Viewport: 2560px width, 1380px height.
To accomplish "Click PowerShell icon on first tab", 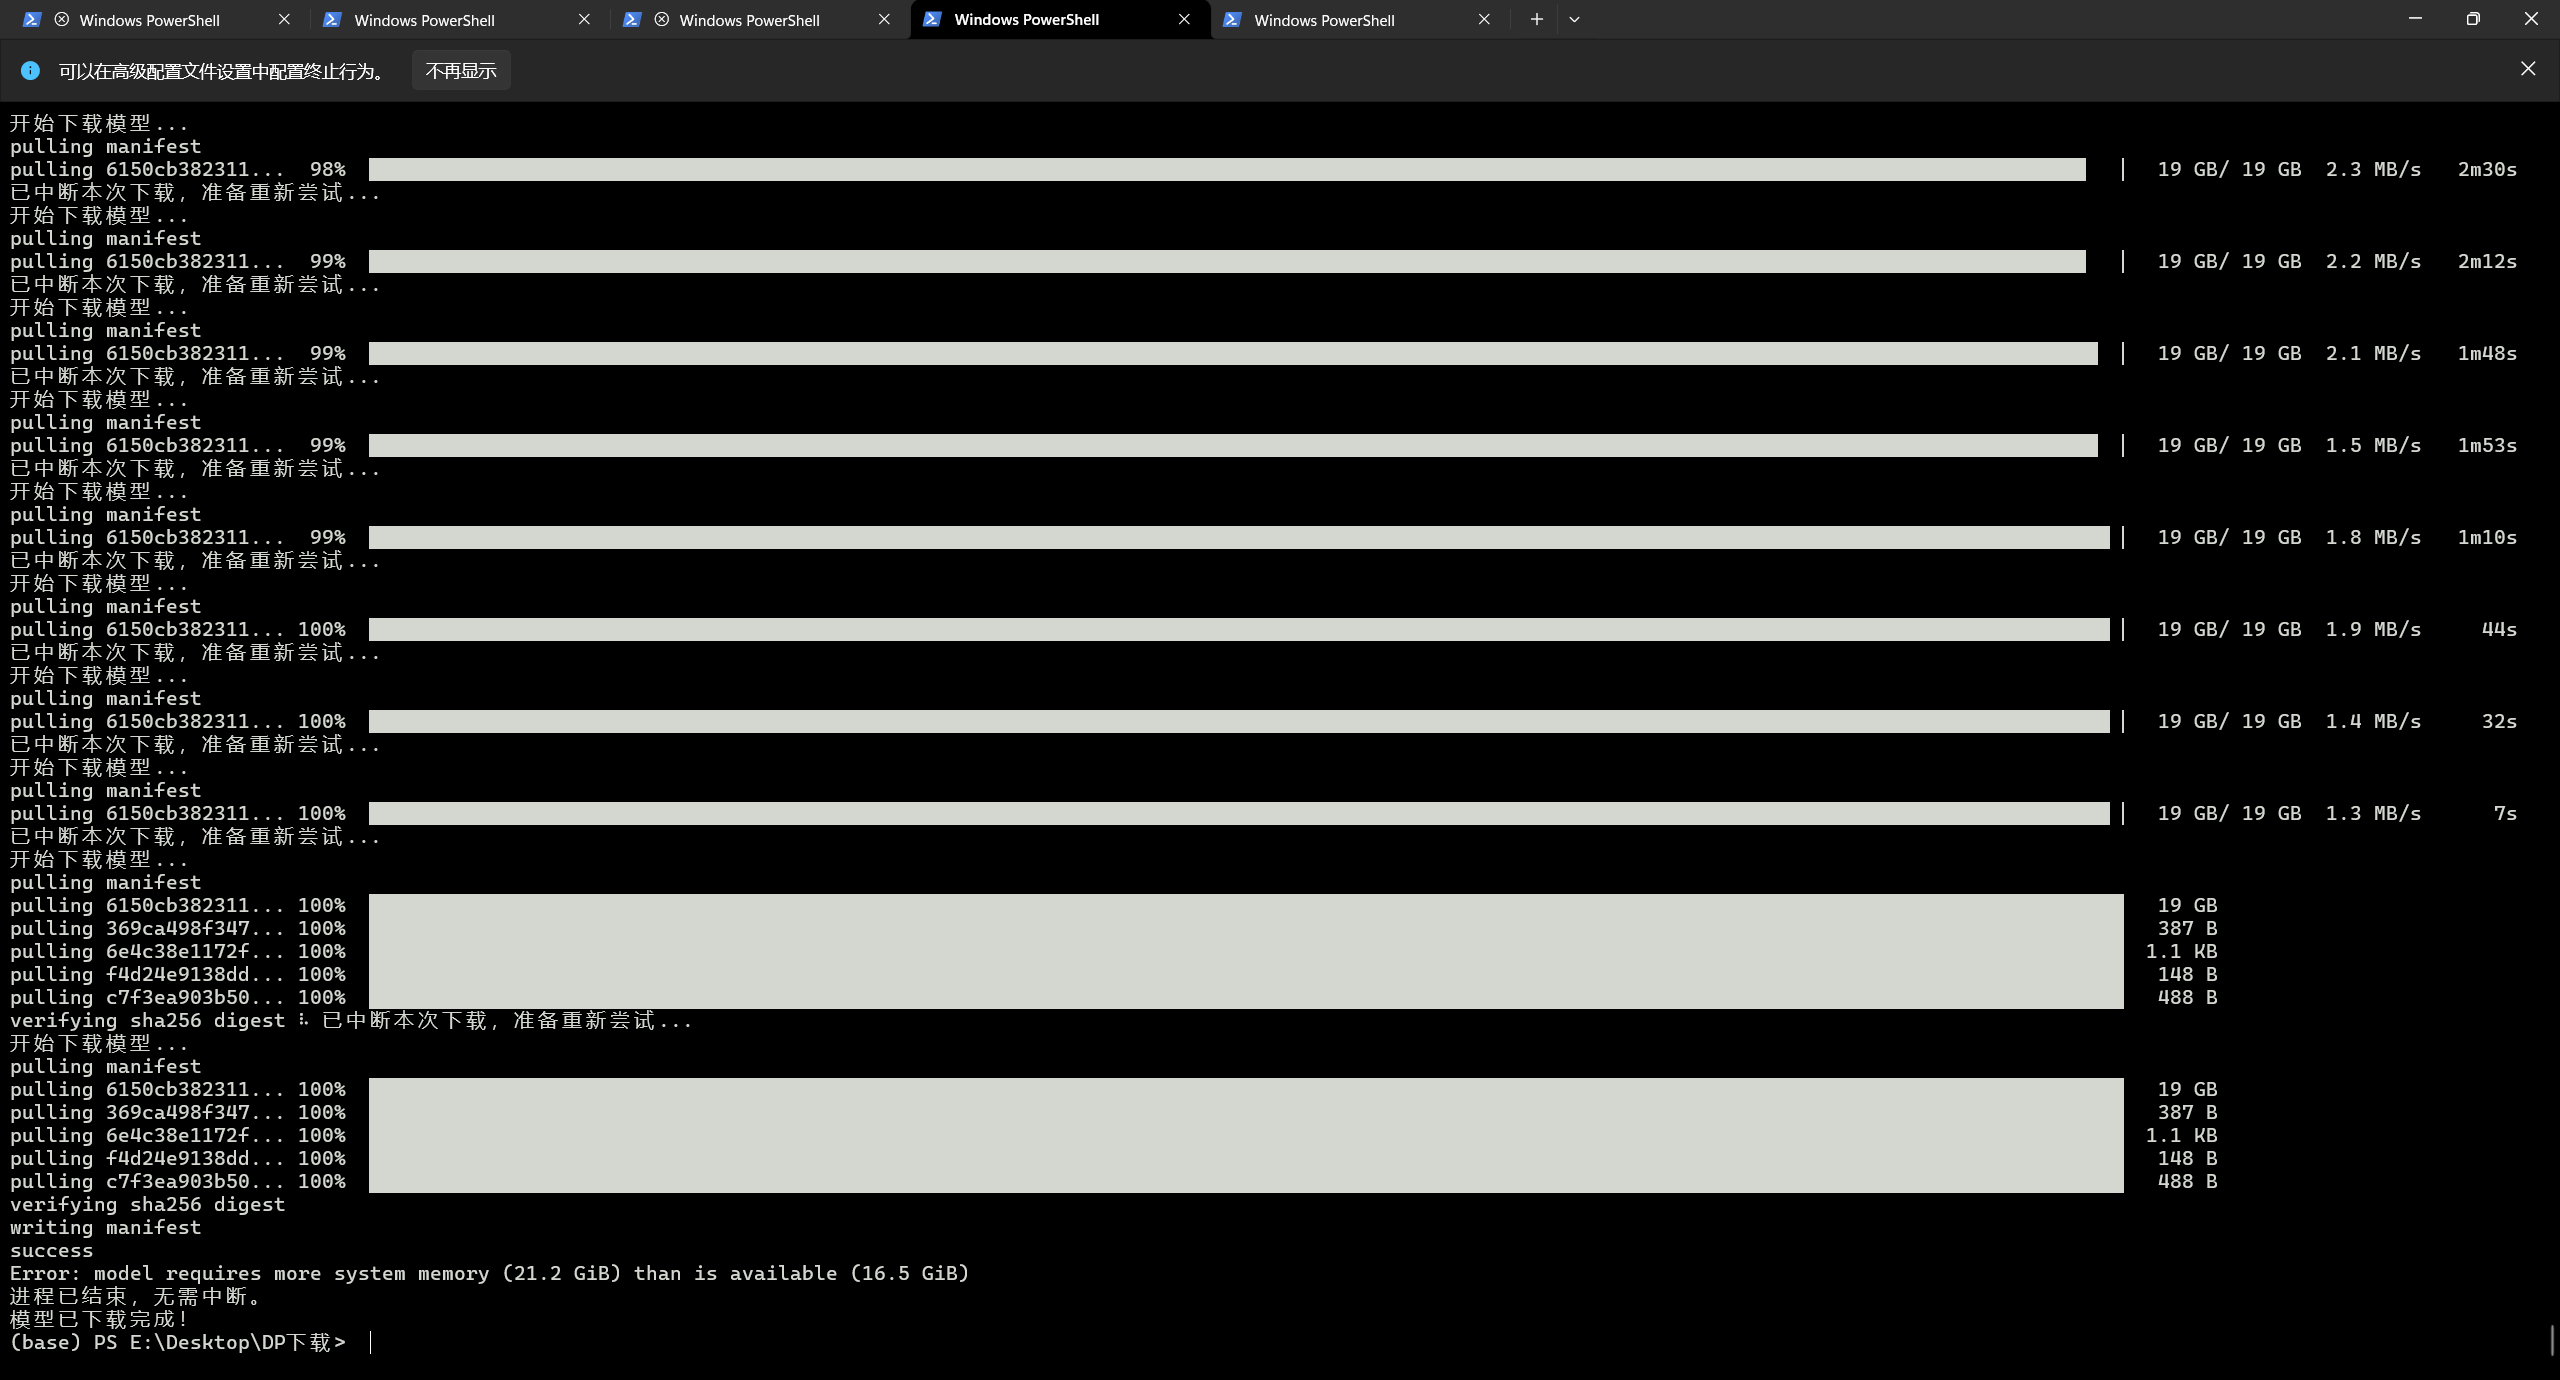I will [32, 19].
